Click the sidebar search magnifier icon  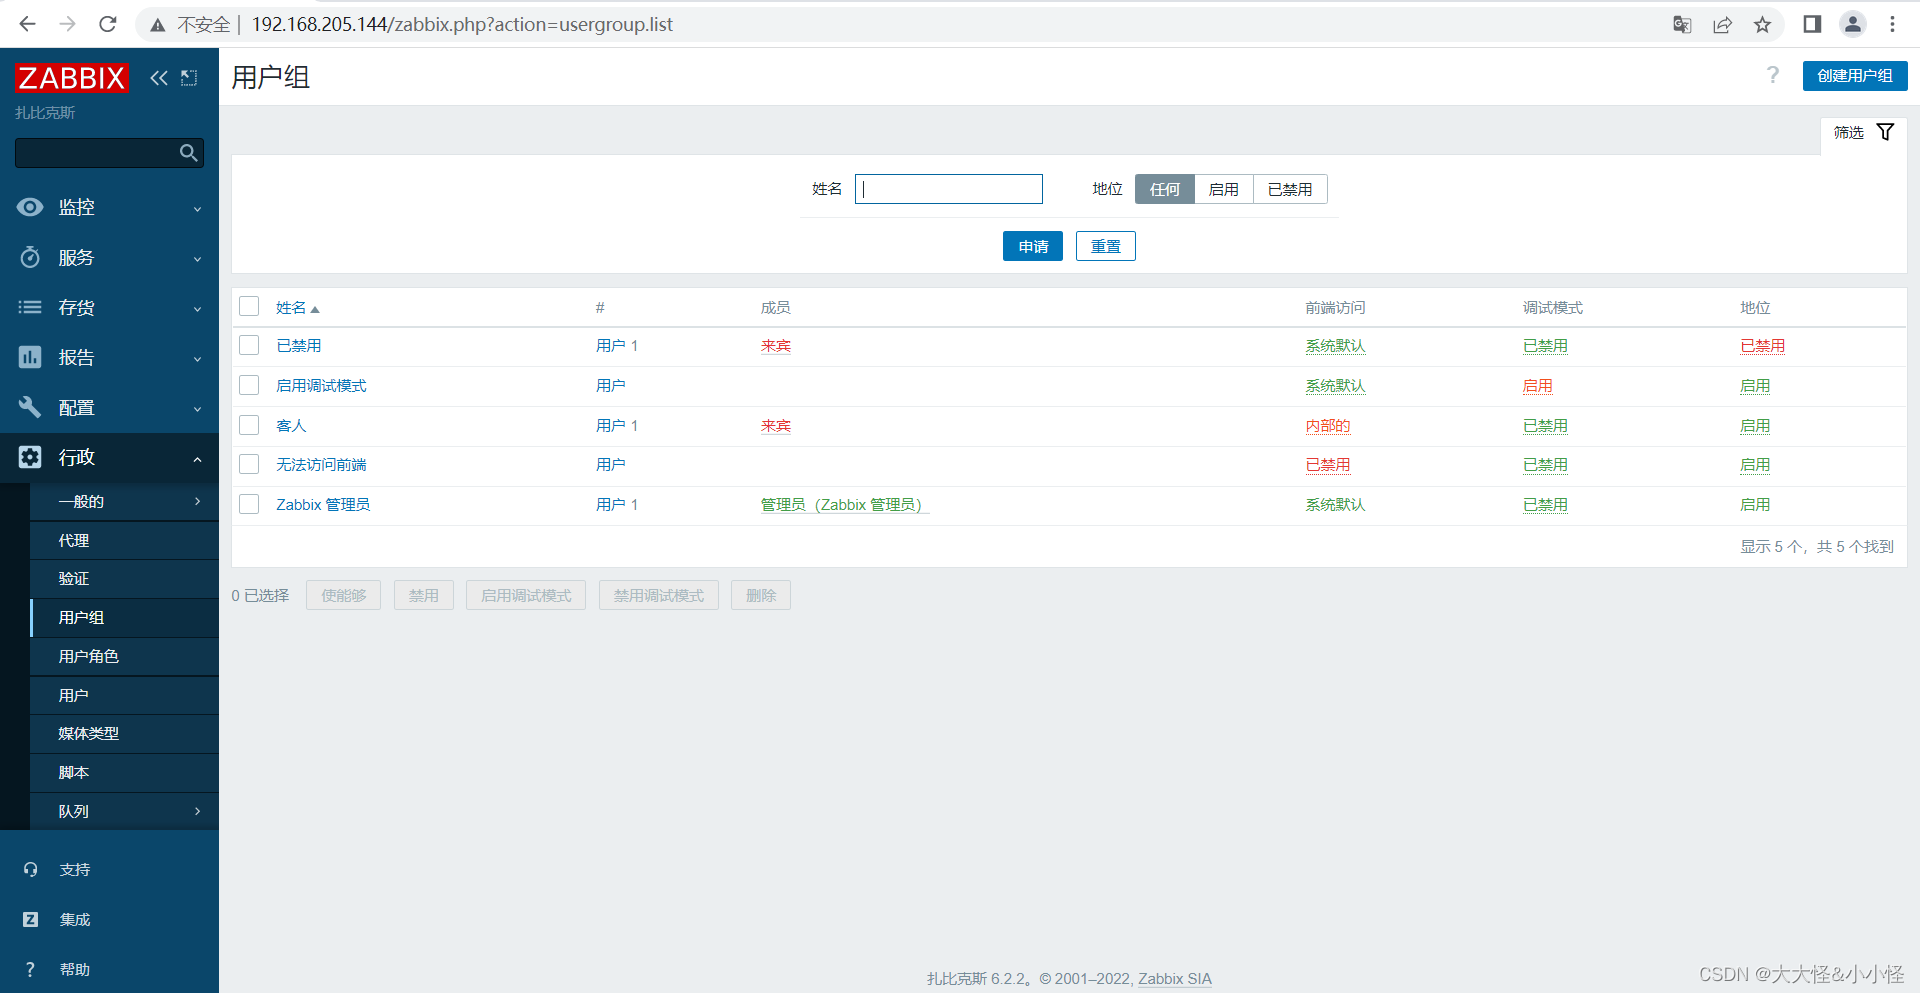point(188,153)
